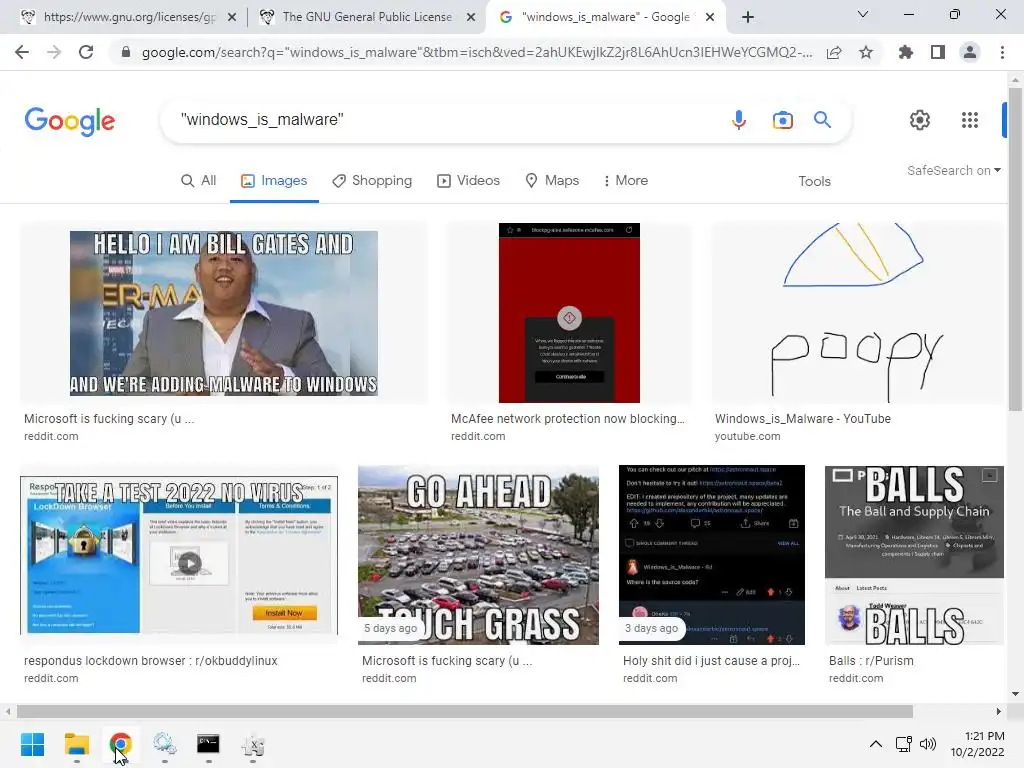Open the poopy drawing image
1024x768 pixels.
[x=857, y=313]
